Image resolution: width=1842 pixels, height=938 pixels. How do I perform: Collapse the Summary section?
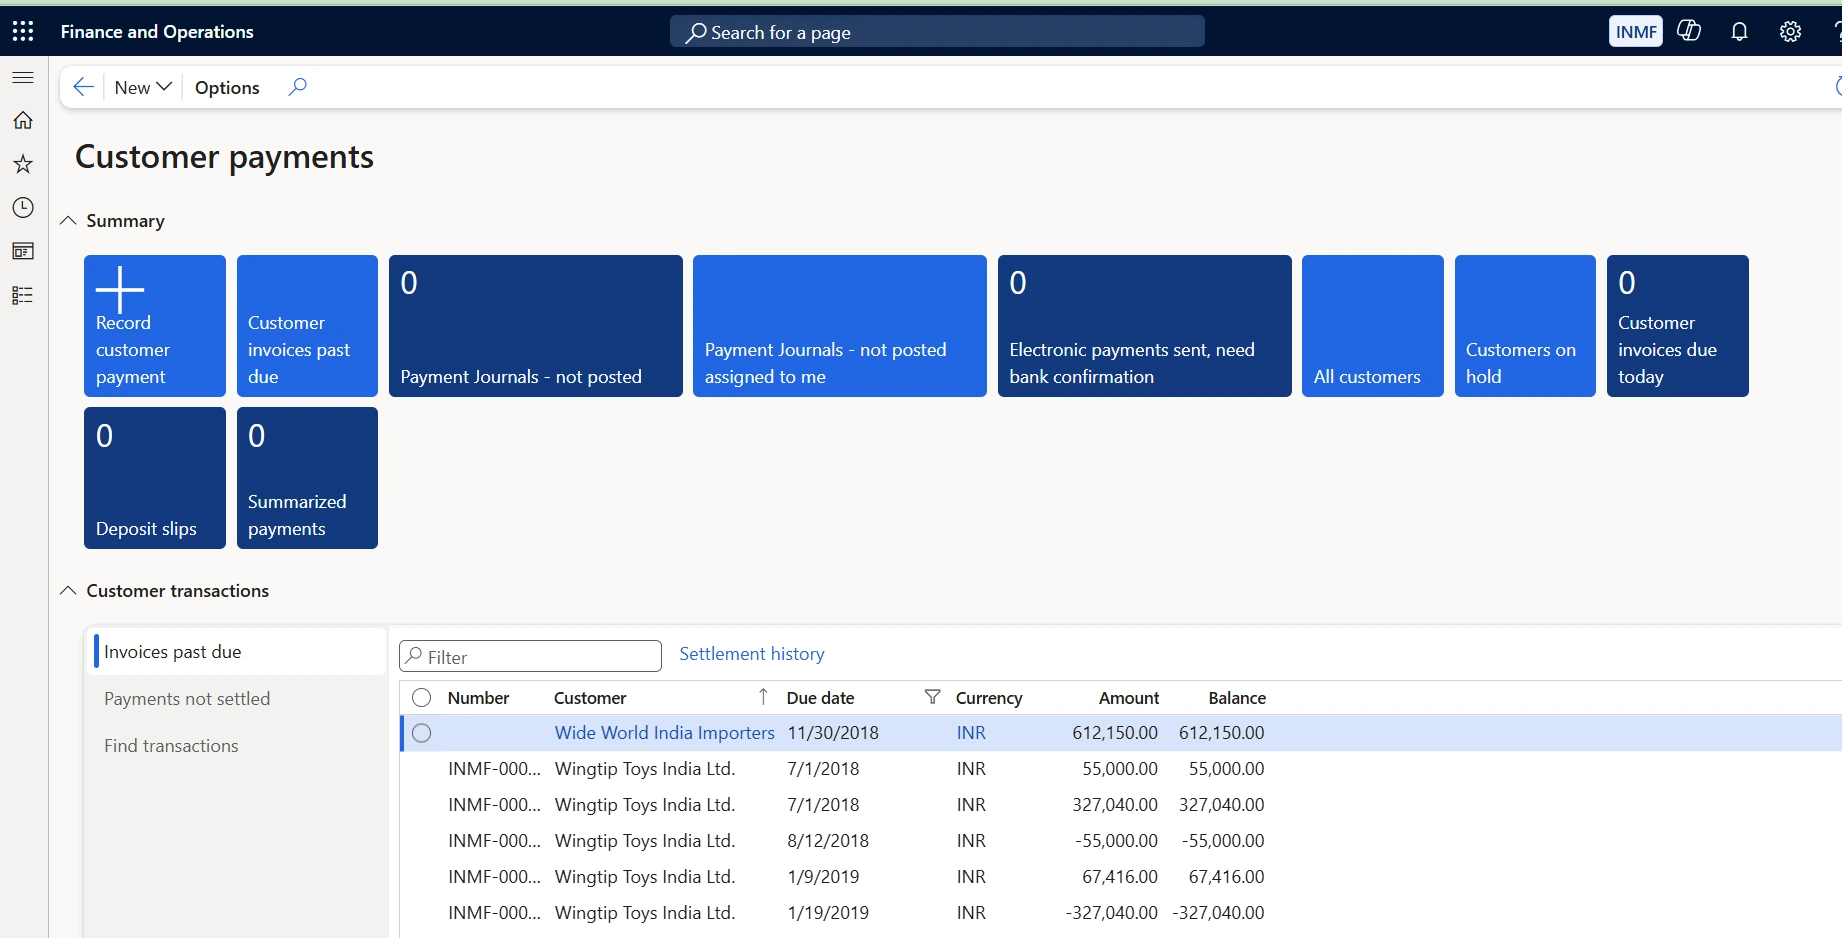coord(68,220)
